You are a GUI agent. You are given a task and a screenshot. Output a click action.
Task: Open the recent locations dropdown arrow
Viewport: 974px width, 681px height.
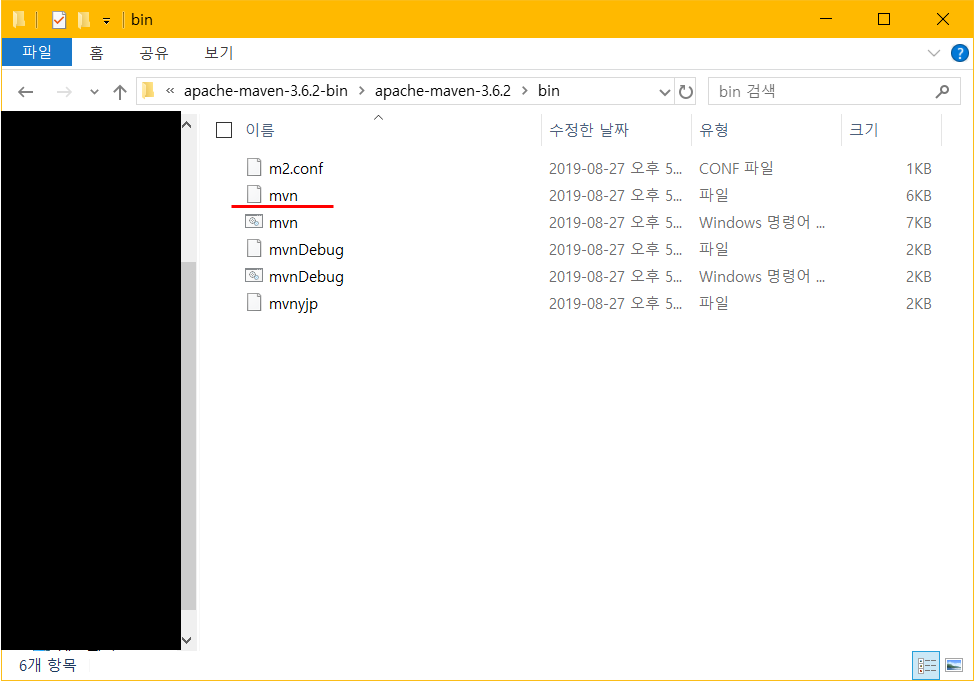point(94,92)
